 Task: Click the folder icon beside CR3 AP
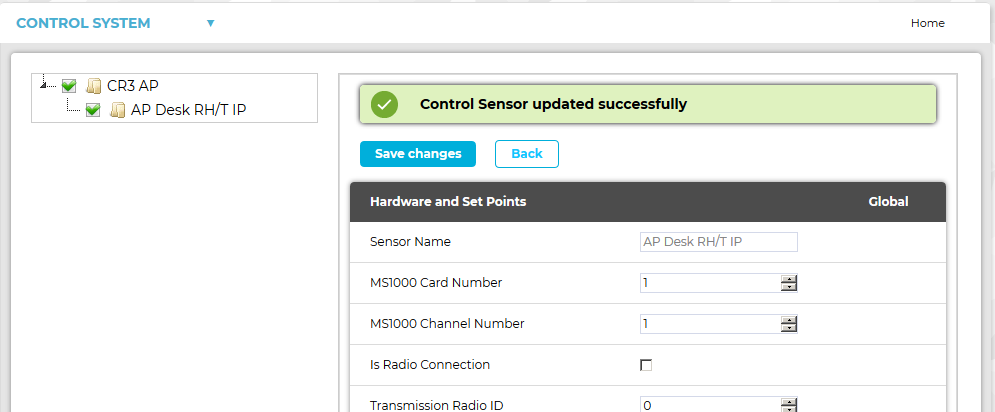(94, 86)
